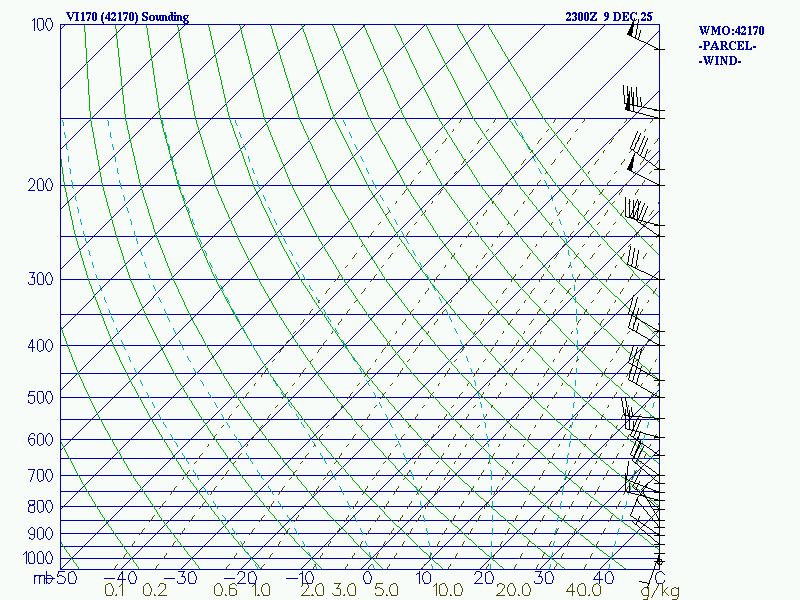Screen dimensions: 800x600
Task: Click the 800 pressure axis label
Action: pos(41,507)
